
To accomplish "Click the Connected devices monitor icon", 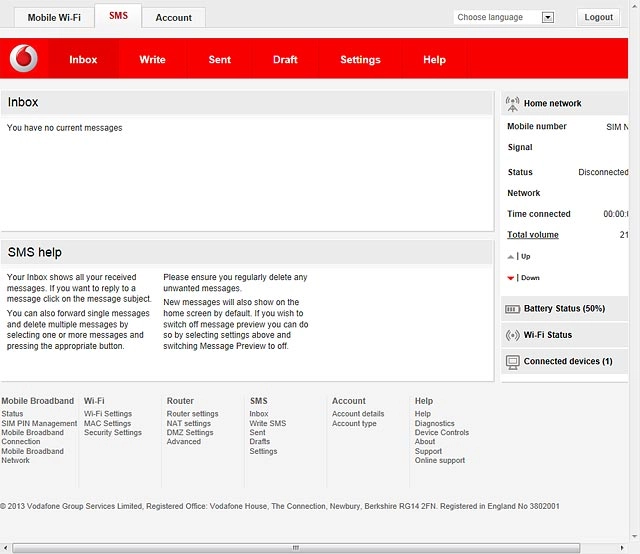I will (512, 362).
